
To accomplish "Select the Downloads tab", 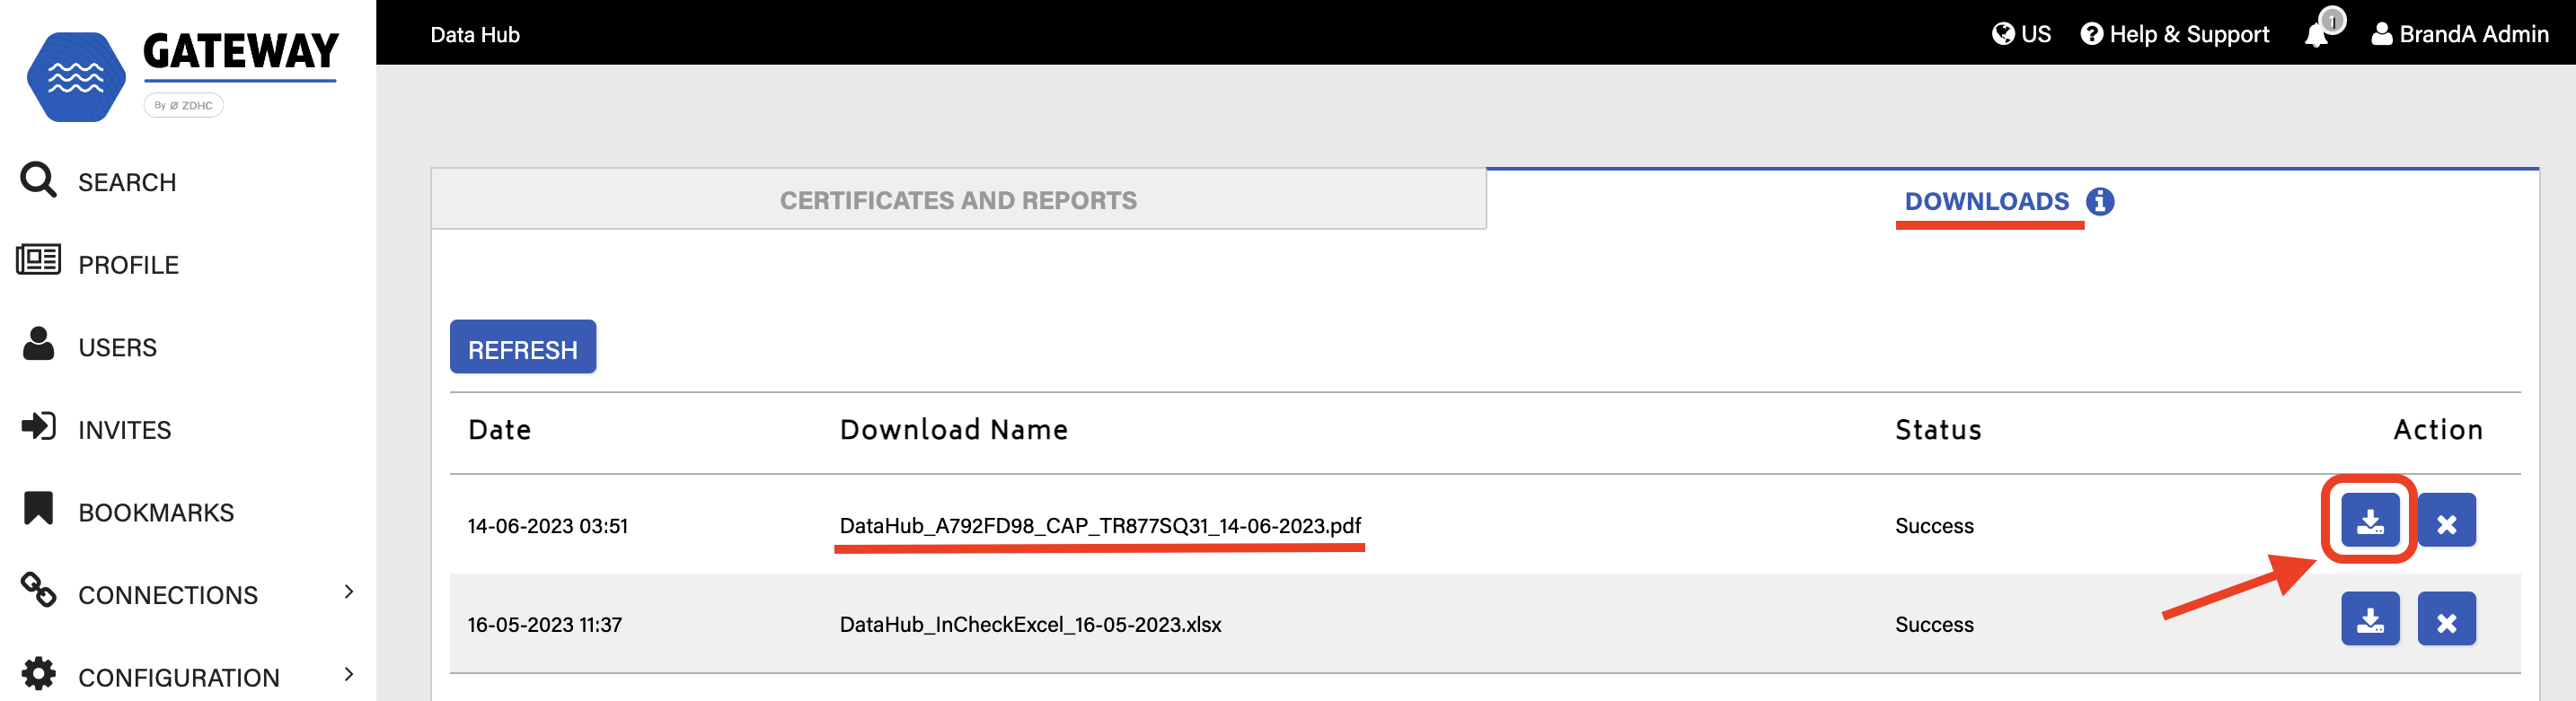I will (x=1986, y=201).
